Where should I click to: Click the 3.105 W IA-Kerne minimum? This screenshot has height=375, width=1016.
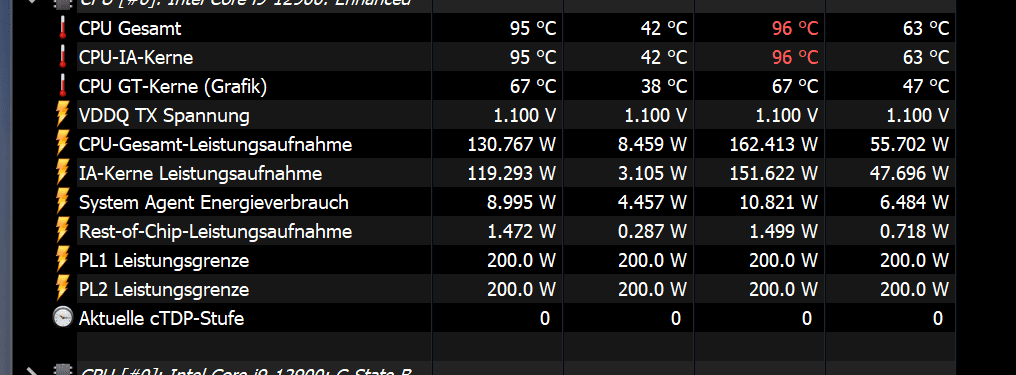[652, 173]
